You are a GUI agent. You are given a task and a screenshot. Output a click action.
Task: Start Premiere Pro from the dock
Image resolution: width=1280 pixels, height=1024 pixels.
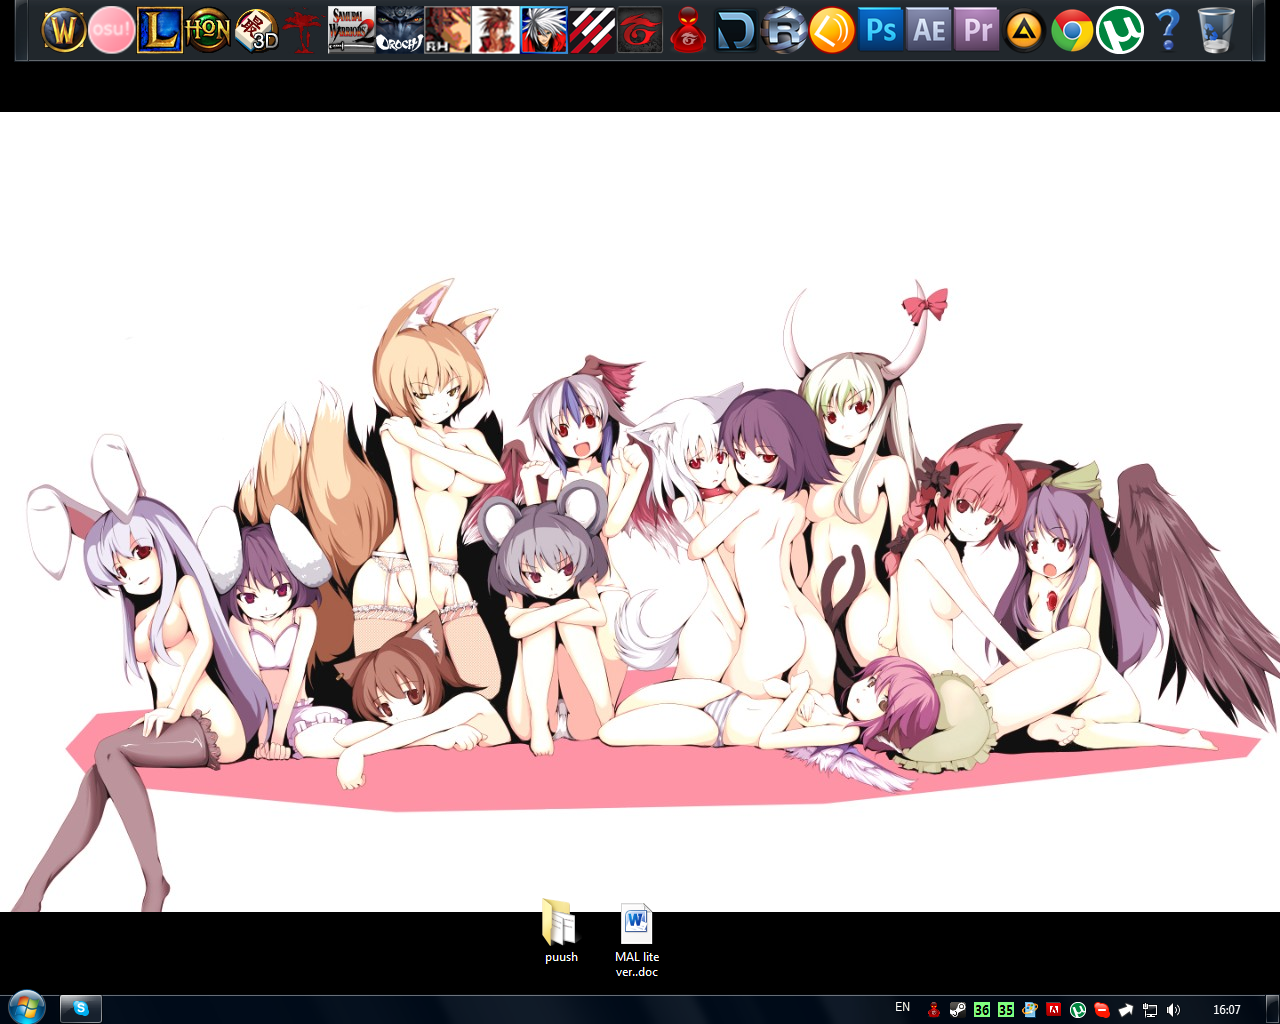click(977, 29)
